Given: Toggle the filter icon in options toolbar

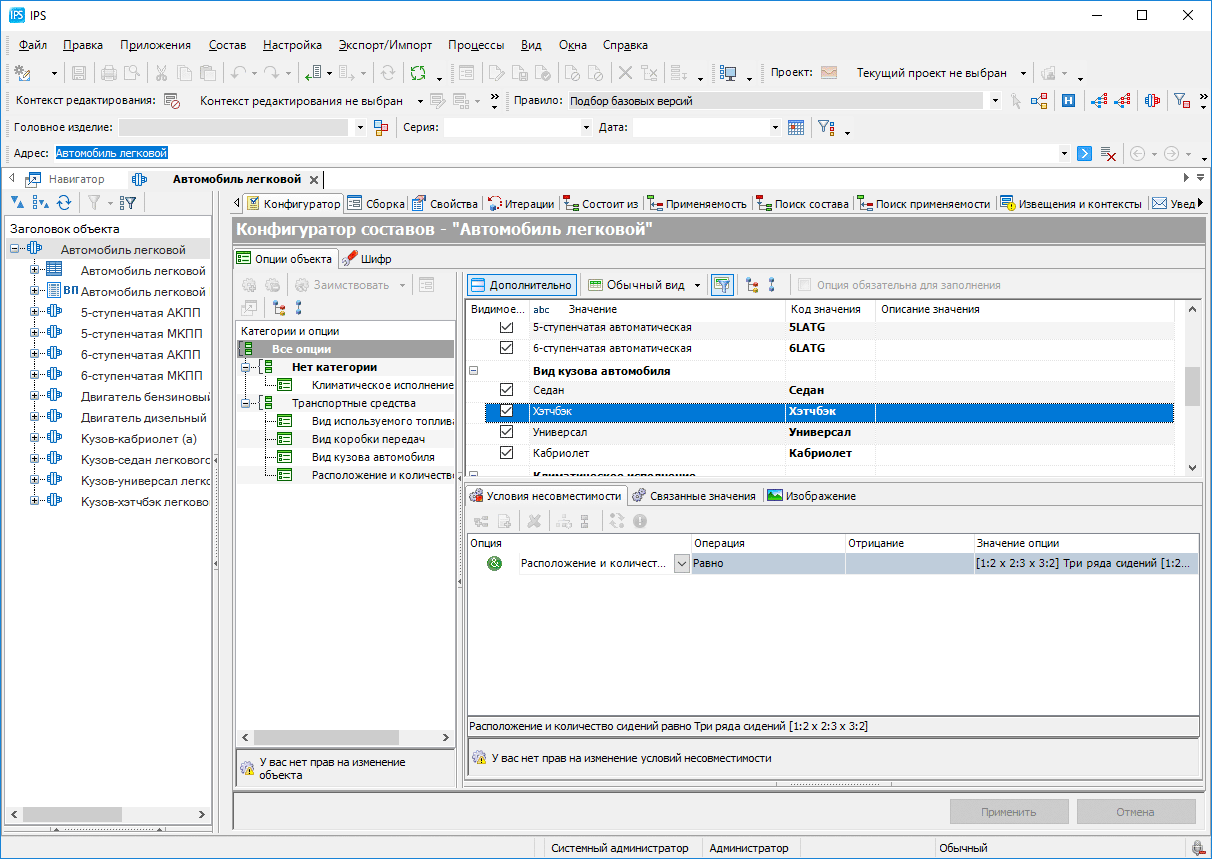Looking at the screenshot, I should [721, 285].
